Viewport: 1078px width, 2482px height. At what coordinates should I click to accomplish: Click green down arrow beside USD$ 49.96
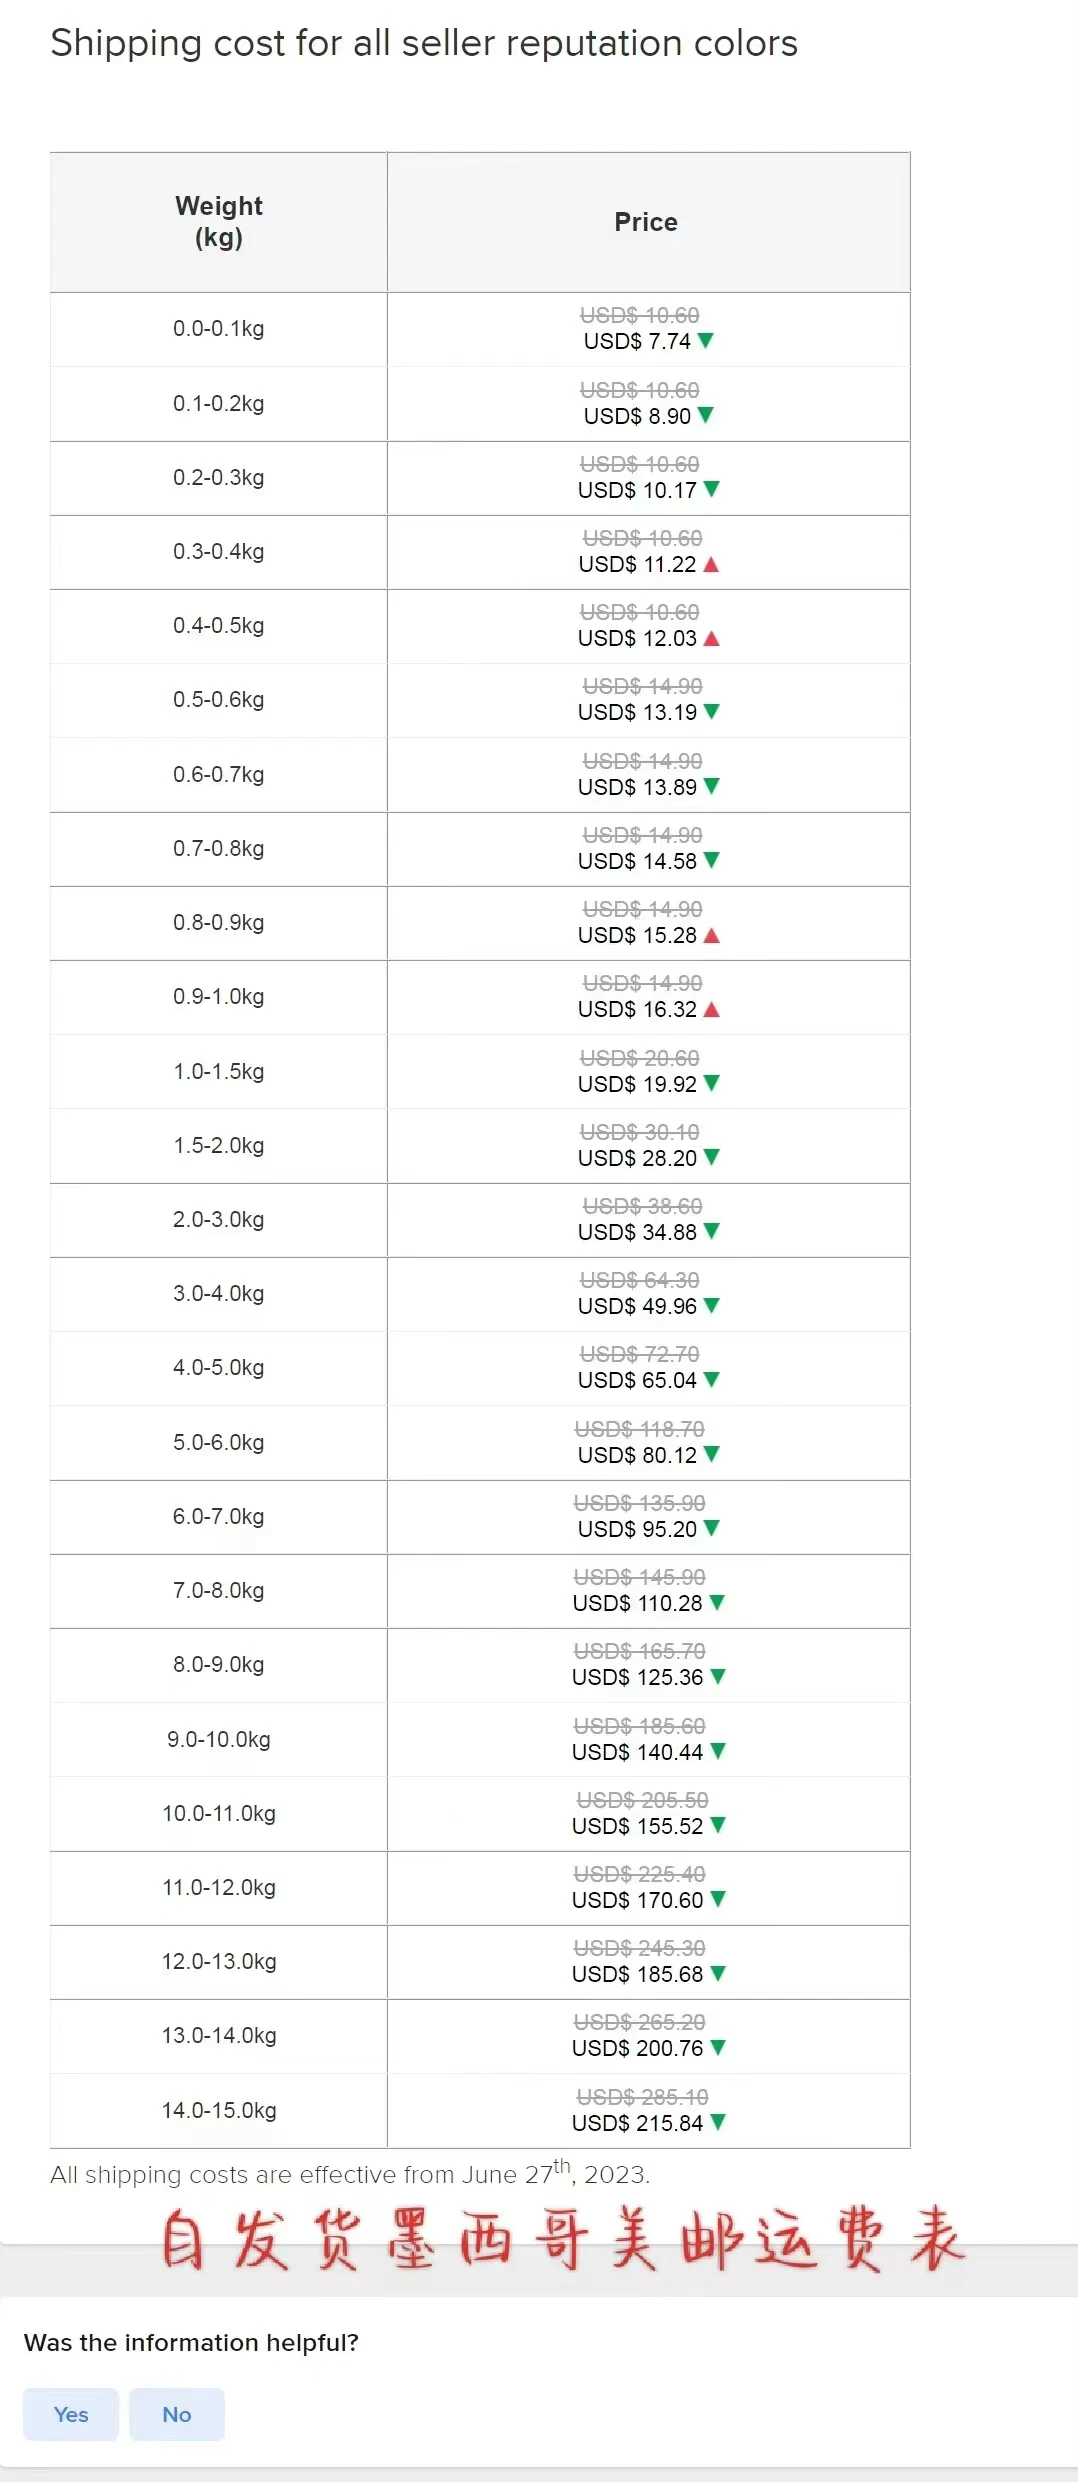coord(712,1306)
